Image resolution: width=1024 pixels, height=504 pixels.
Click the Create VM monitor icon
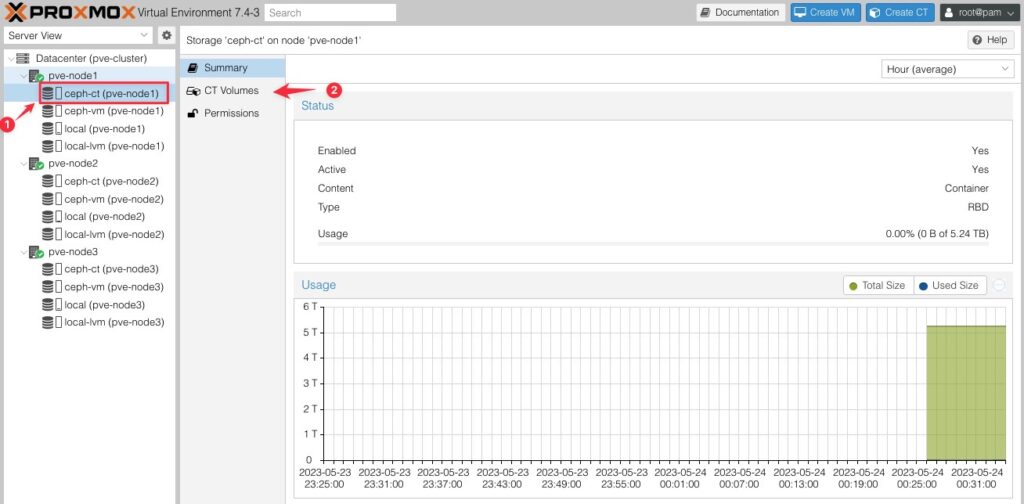pyautogui.click(x=800, y=12)
